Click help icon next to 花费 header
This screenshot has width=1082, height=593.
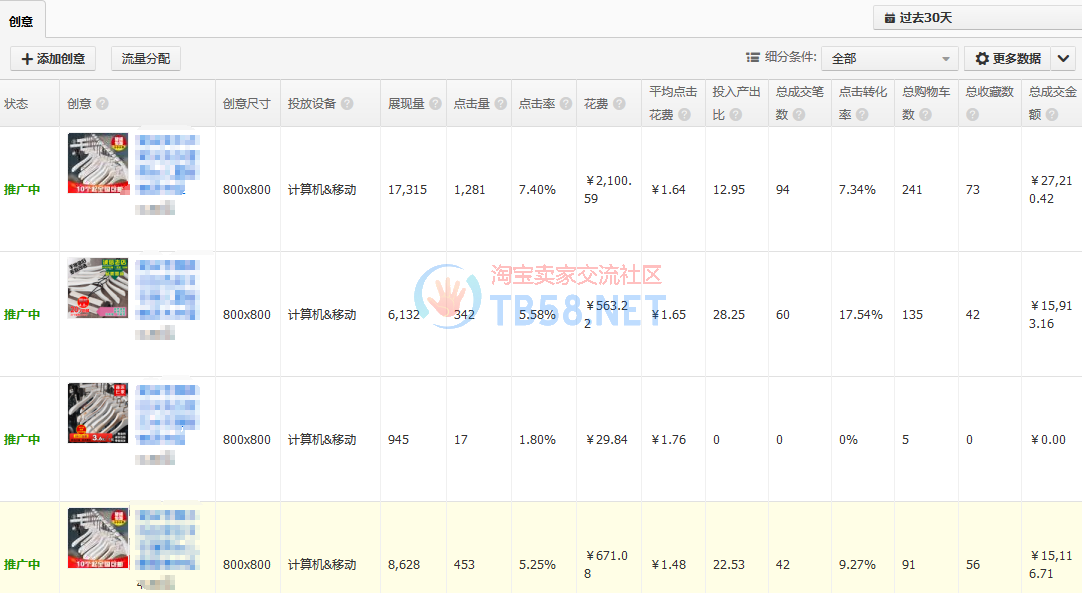coord(620,104)
